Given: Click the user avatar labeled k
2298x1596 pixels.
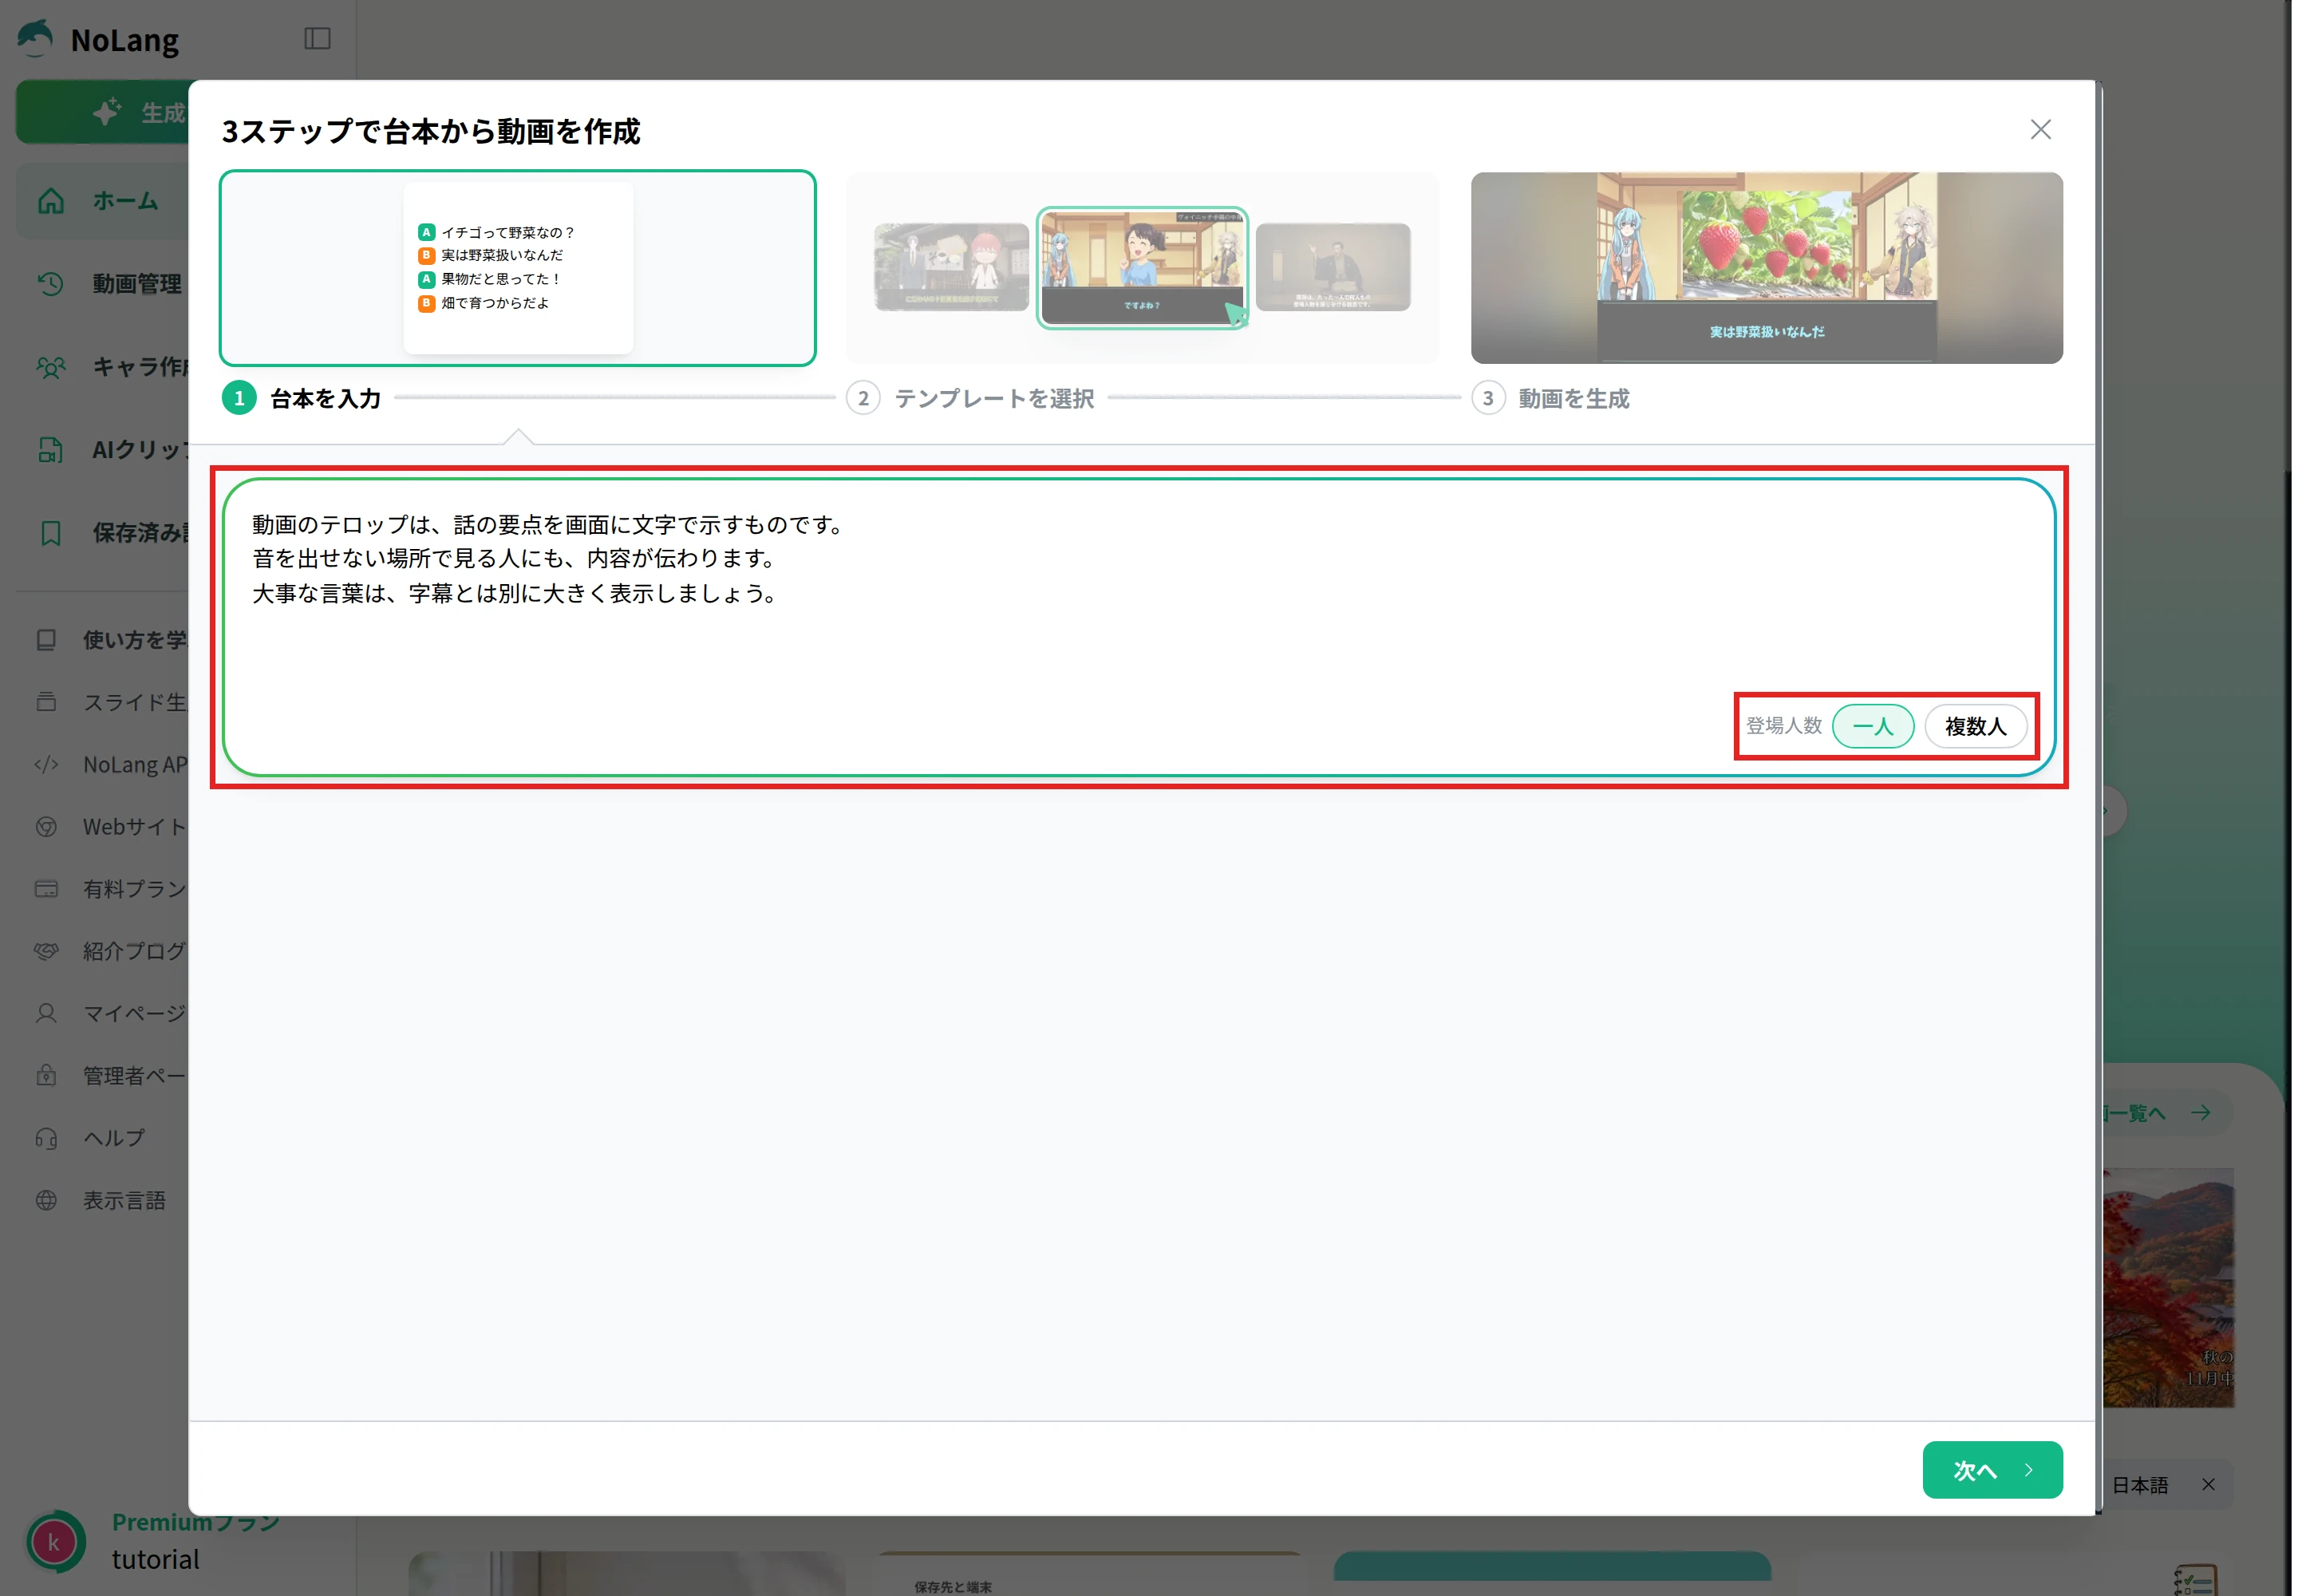Looking at the screenshot, I should [x=54, y=1542].
